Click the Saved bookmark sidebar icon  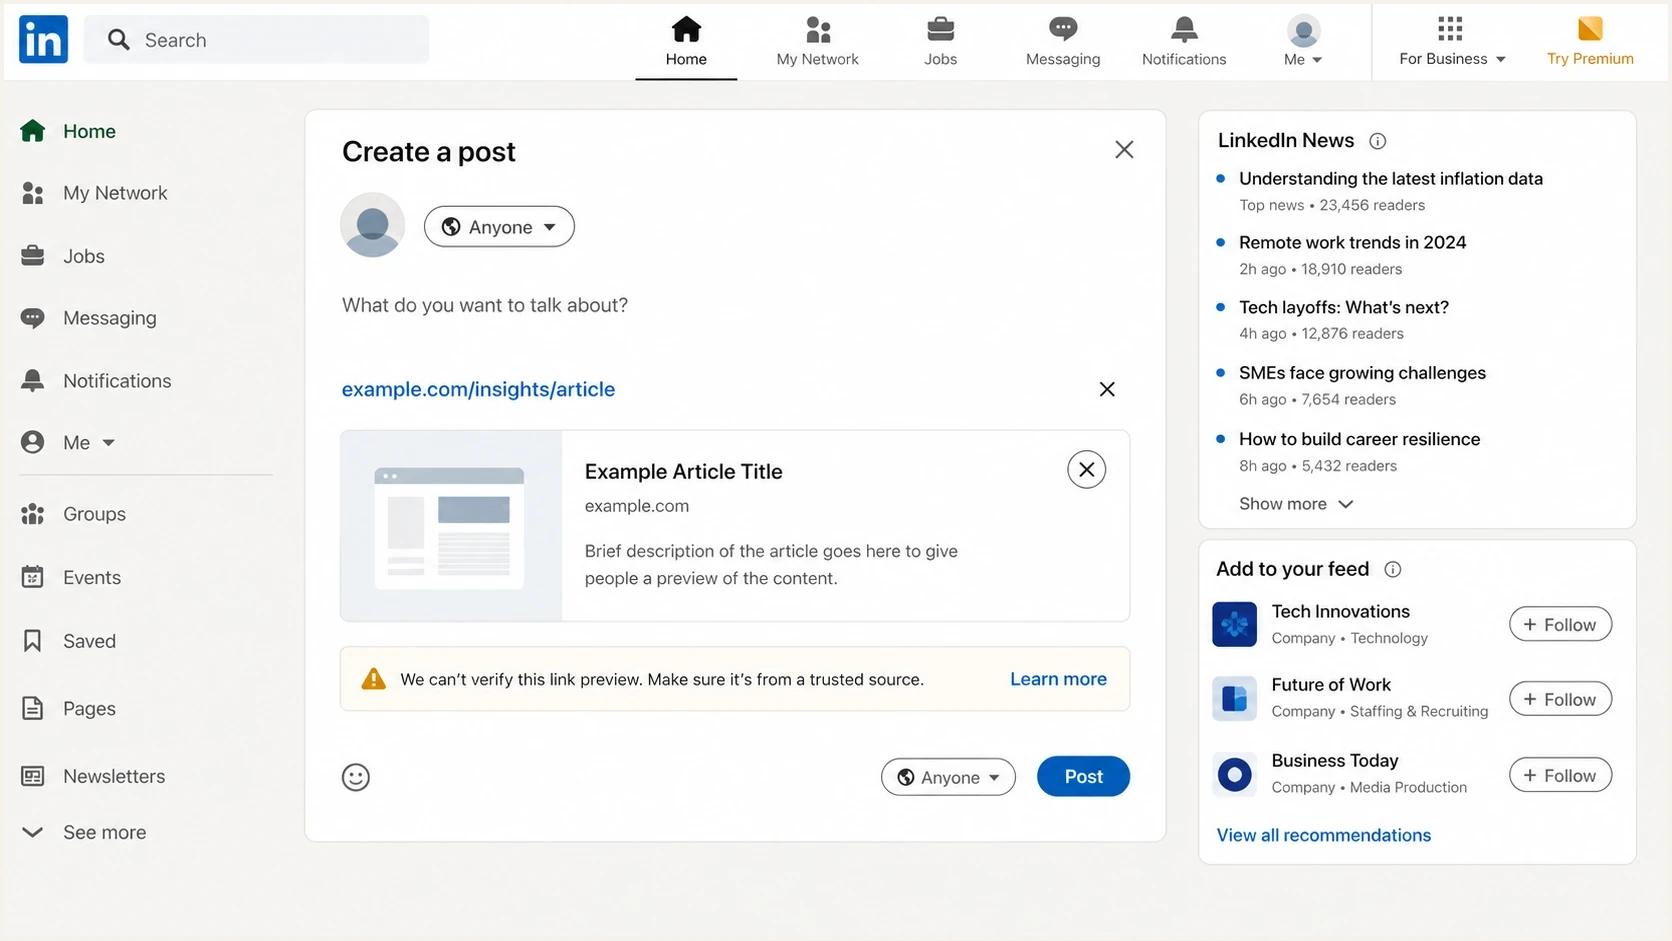(33, 641)
